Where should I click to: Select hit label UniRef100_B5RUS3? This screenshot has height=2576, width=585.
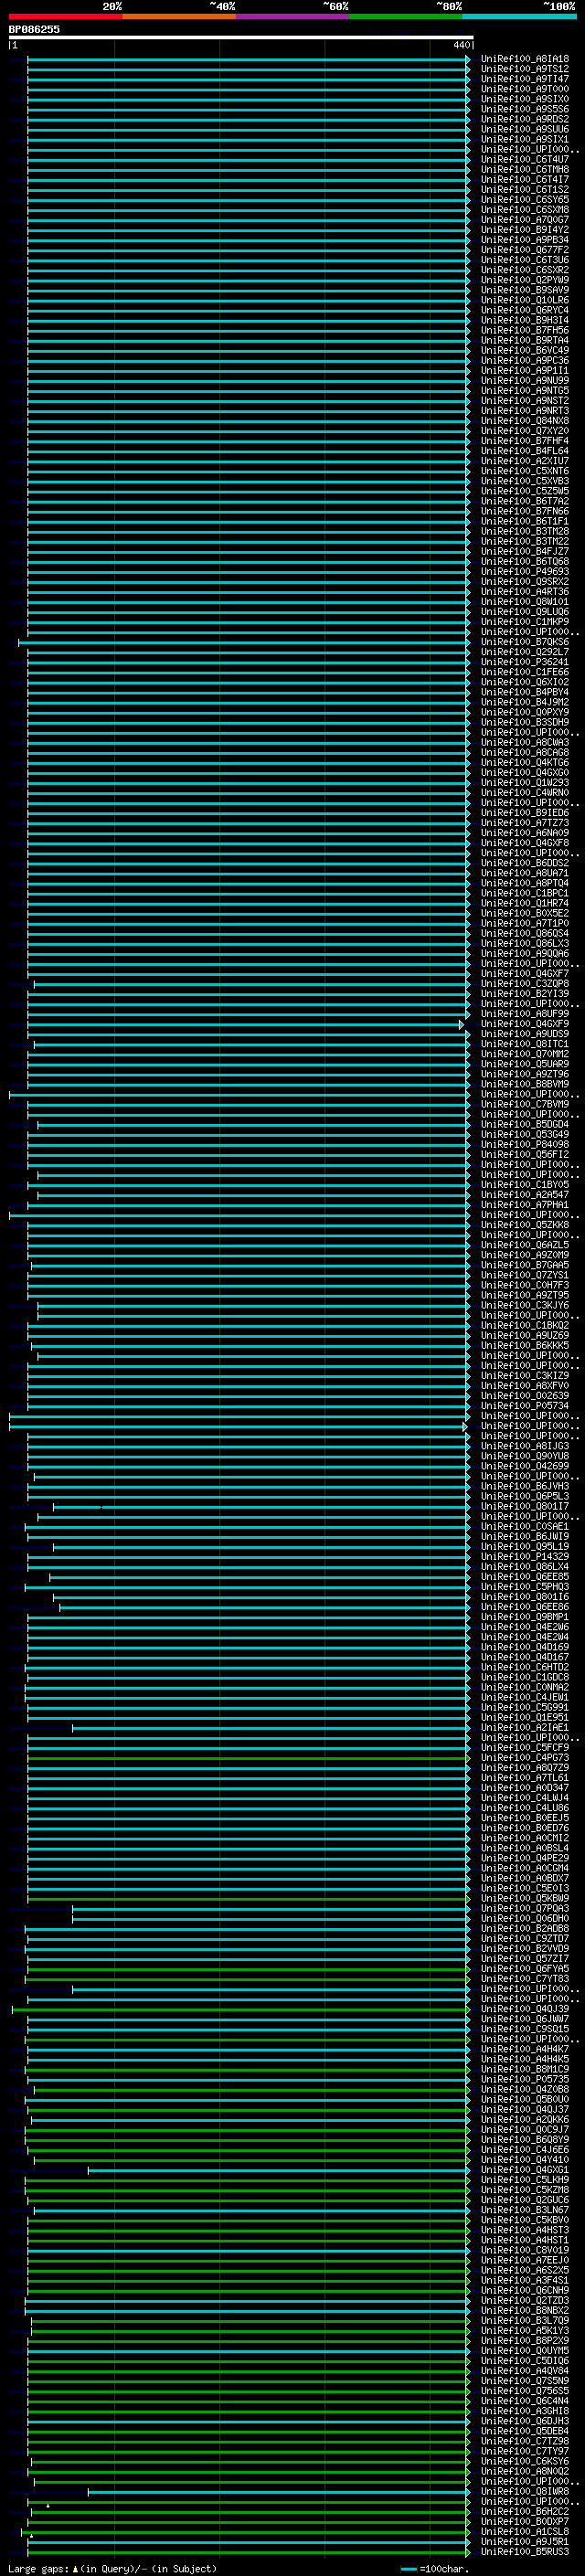pyautogui.click(x=524, y=2551)
